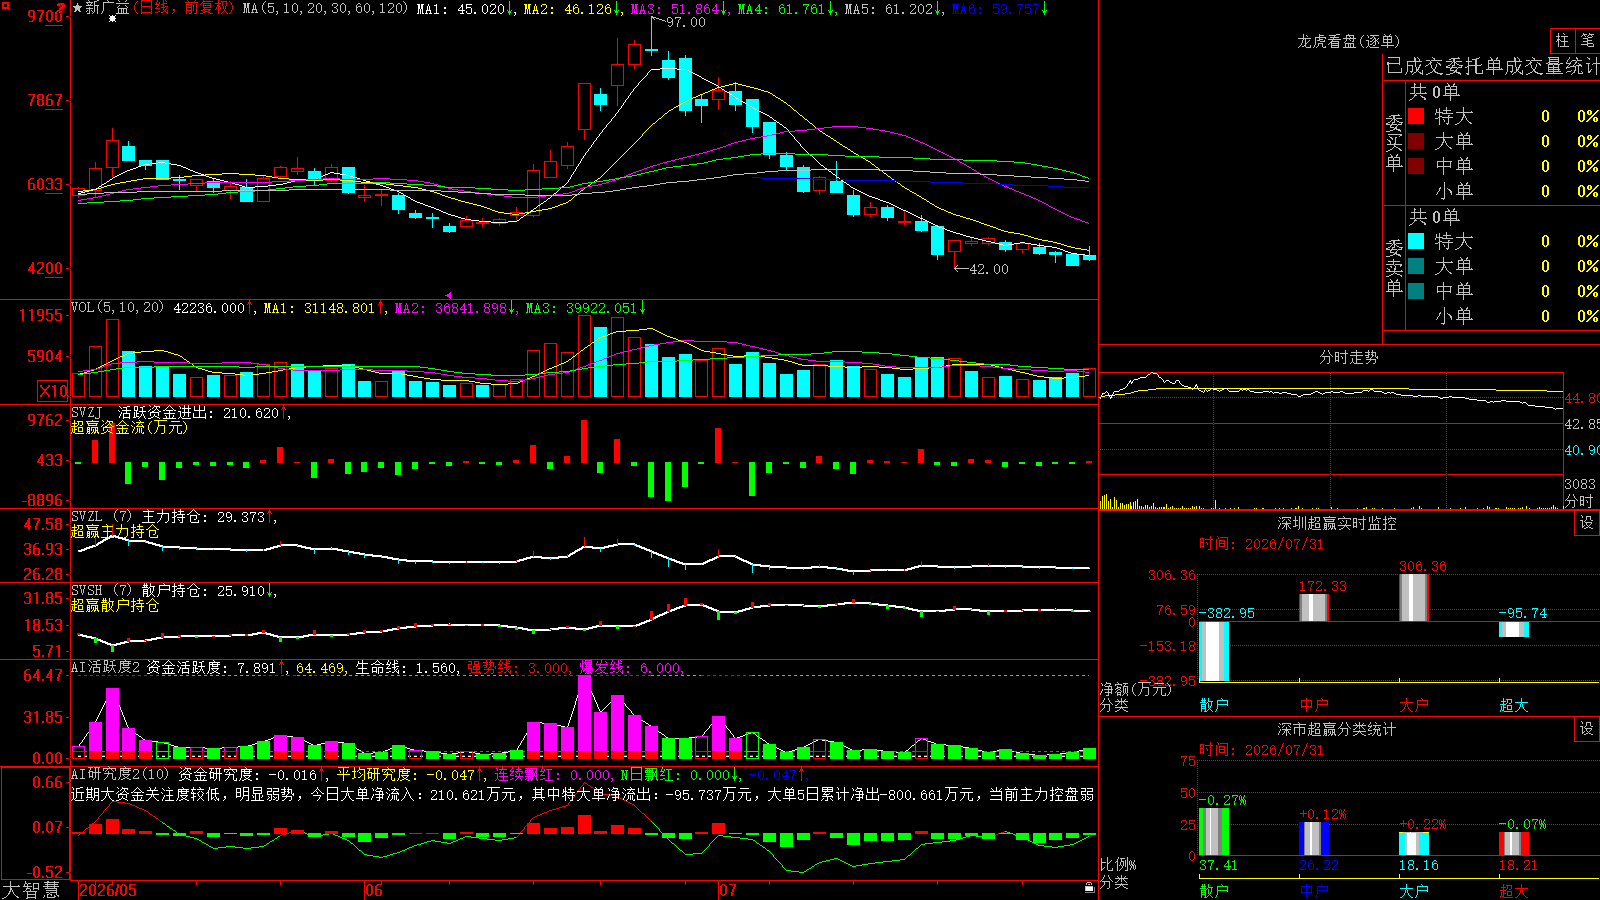Image resolution: width=1600 pixels, height=900 pixels.
Task: Click the 已成交委托单成交量统计 header
Action: (1492, 66)
